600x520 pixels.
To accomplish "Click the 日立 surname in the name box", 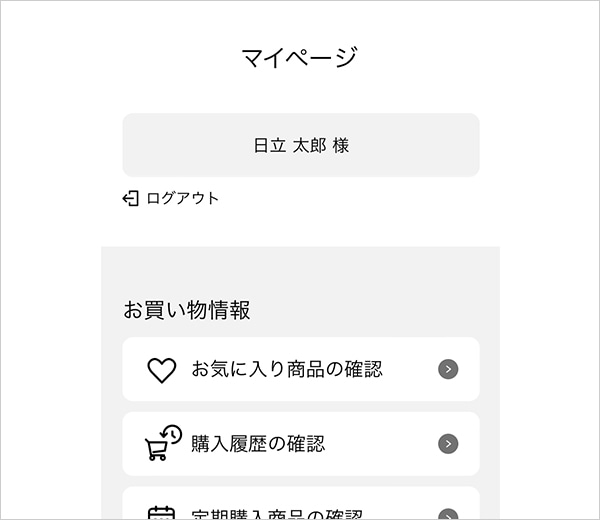I will click(270, 146).
